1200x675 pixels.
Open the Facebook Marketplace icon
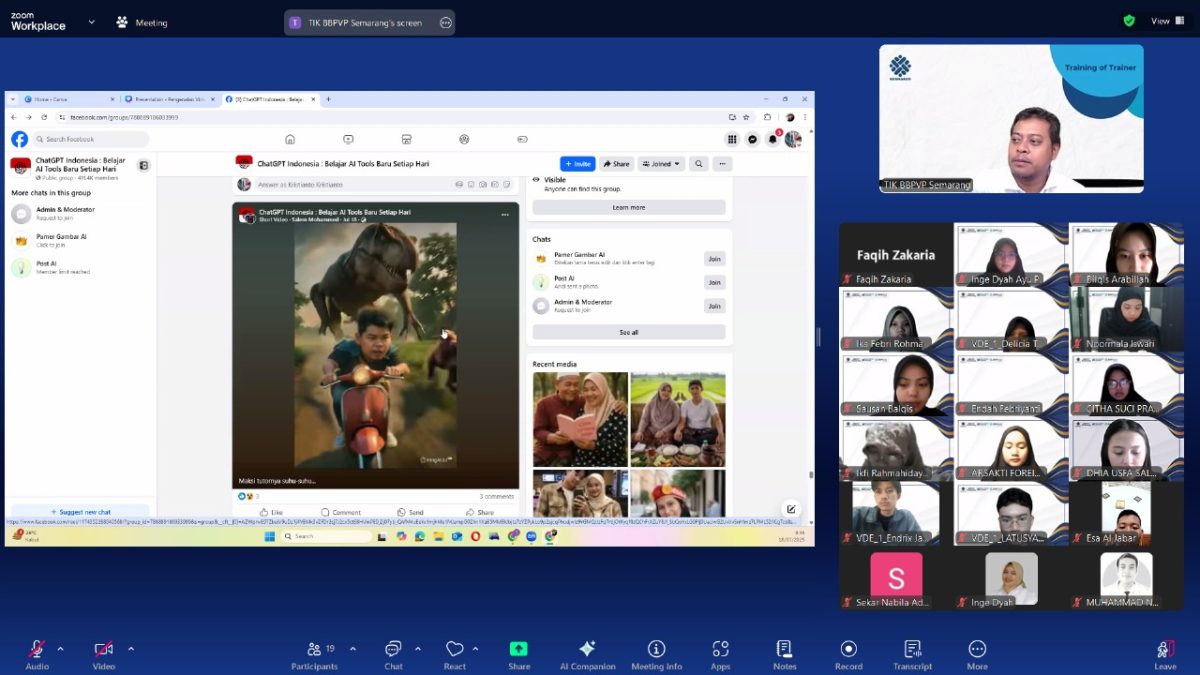pyautogui.click(x=406, y=139)
